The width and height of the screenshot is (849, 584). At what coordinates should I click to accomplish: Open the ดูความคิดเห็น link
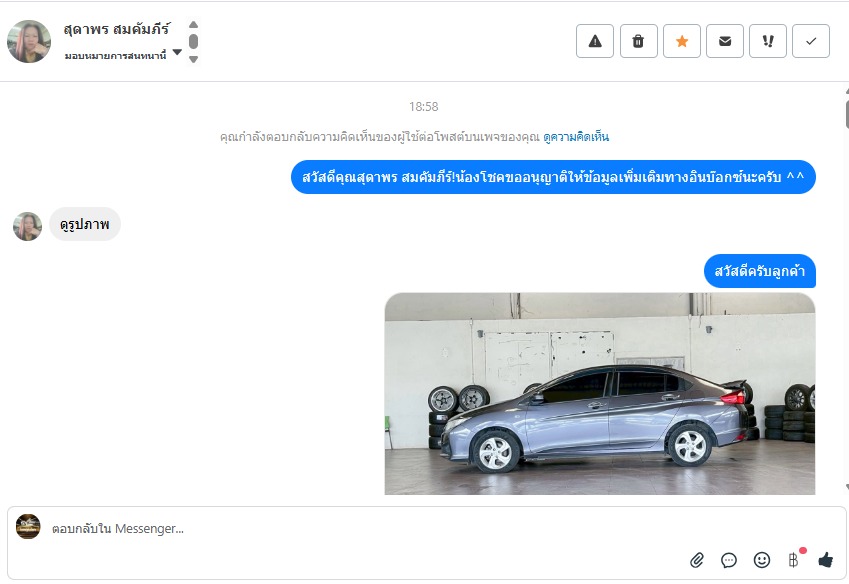(x=576, y=136)
